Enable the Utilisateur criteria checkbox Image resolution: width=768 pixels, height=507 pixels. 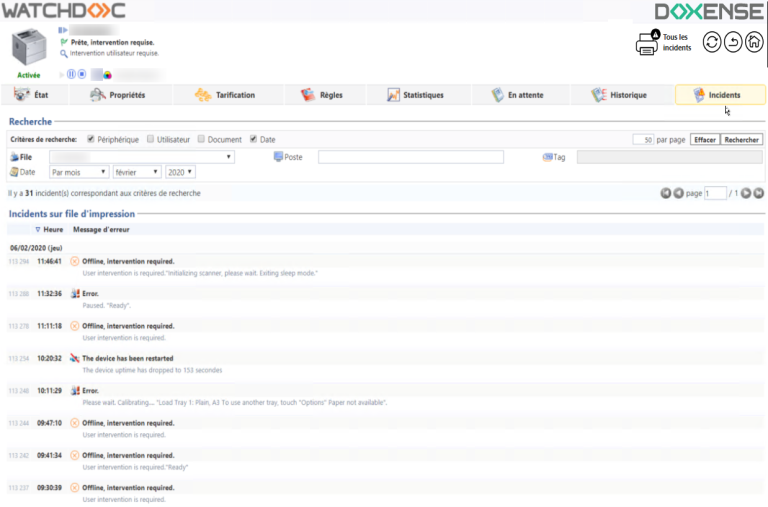click(x=150, y=139)
